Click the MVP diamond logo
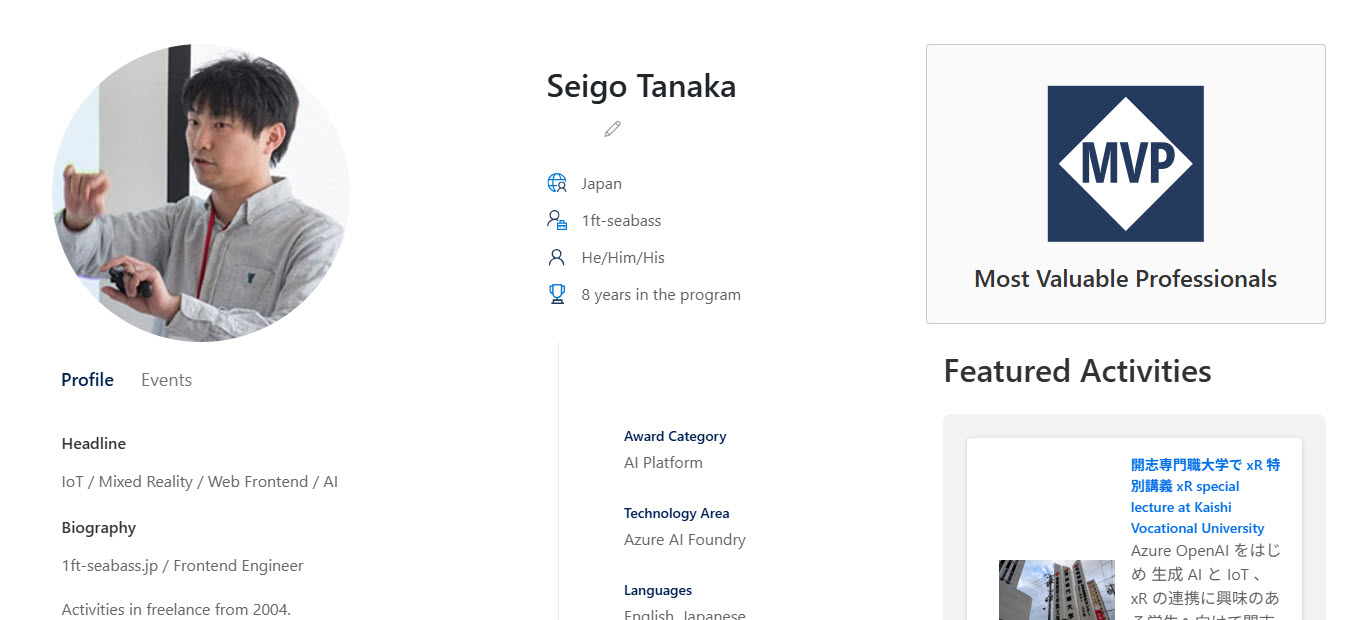This screenshot has height=620, width=1352. pyautogui.click(x=1125, y=164)
